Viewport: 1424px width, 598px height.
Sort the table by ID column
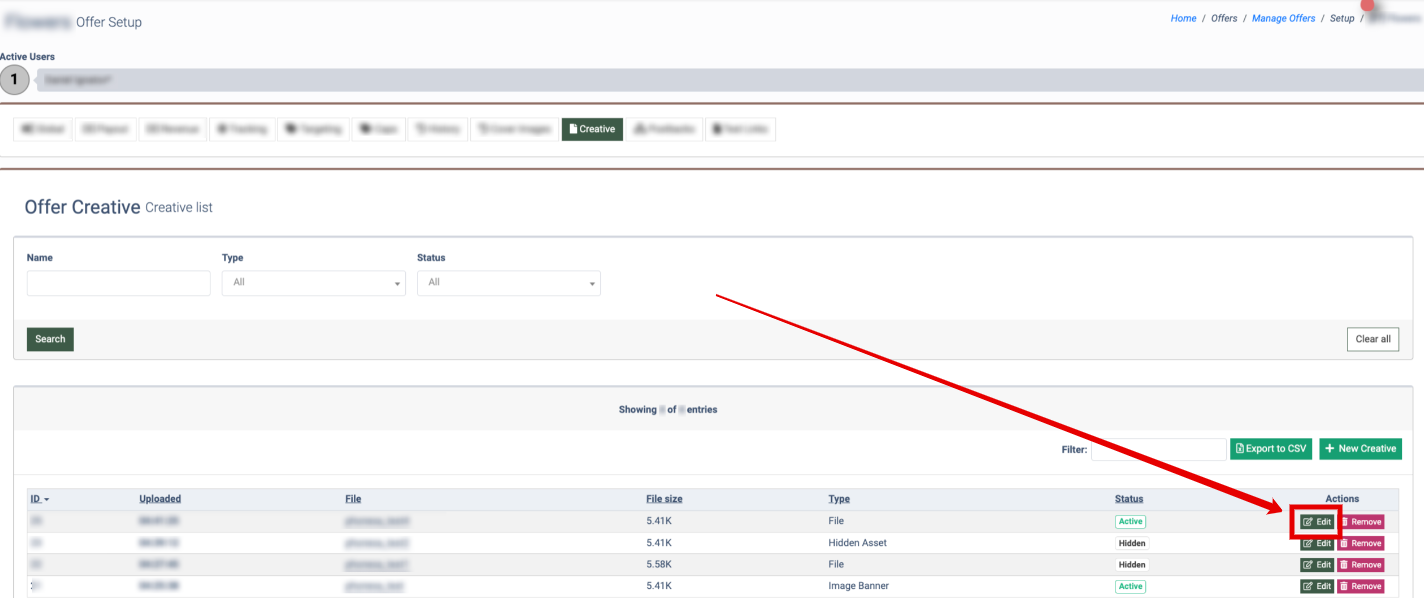point(39,499)
